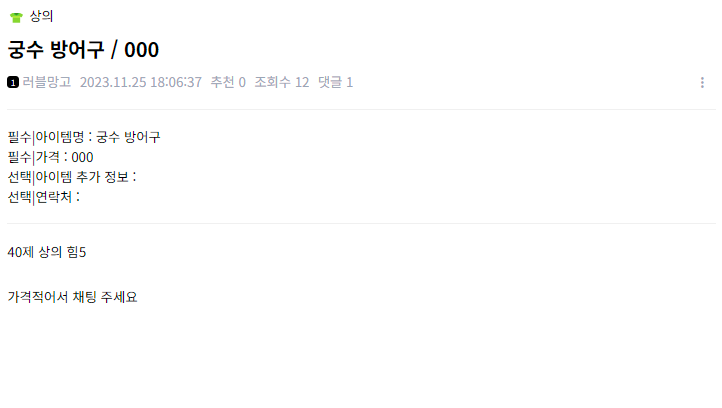This screenshot has width=722, height=408.
Task: Click the 필수|아이템명 : 궁수 방어구 line
Action: point(84,137)
